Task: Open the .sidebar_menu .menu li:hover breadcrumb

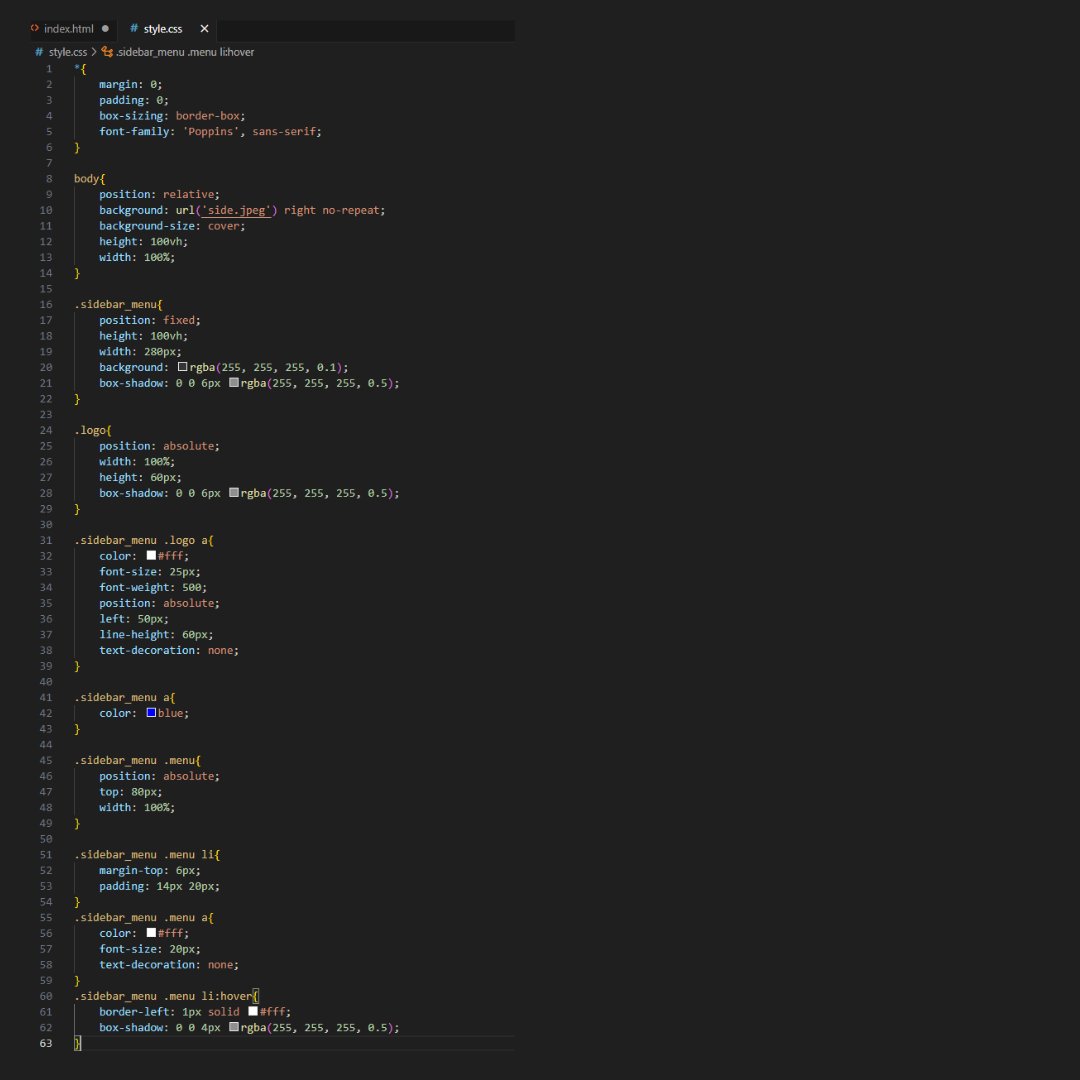Action: point(185,52)
